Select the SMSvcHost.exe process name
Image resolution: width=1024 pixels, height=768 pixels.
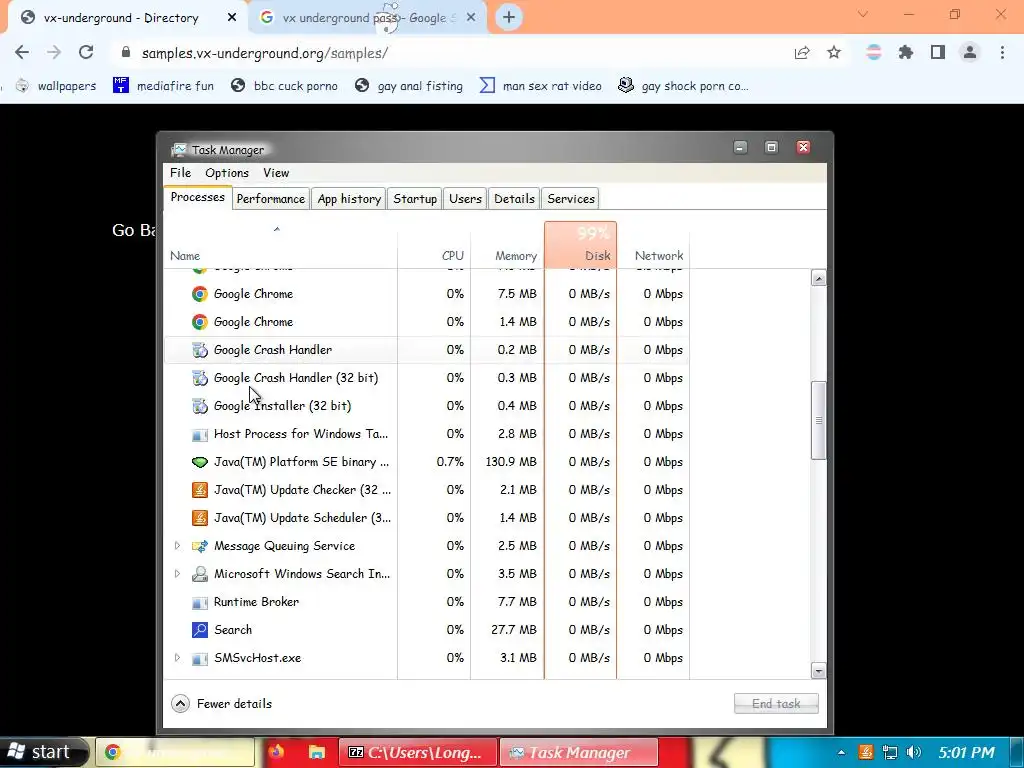(x=257, y=658)
